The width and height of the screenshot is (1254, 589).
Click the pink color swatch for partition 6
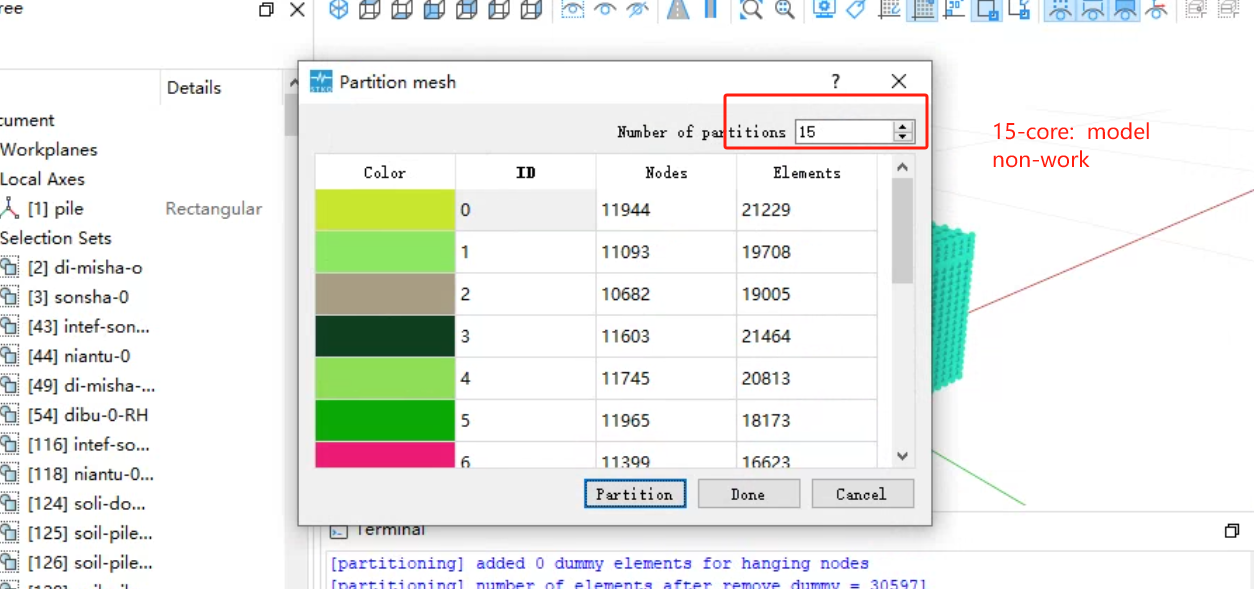[385, 454]
